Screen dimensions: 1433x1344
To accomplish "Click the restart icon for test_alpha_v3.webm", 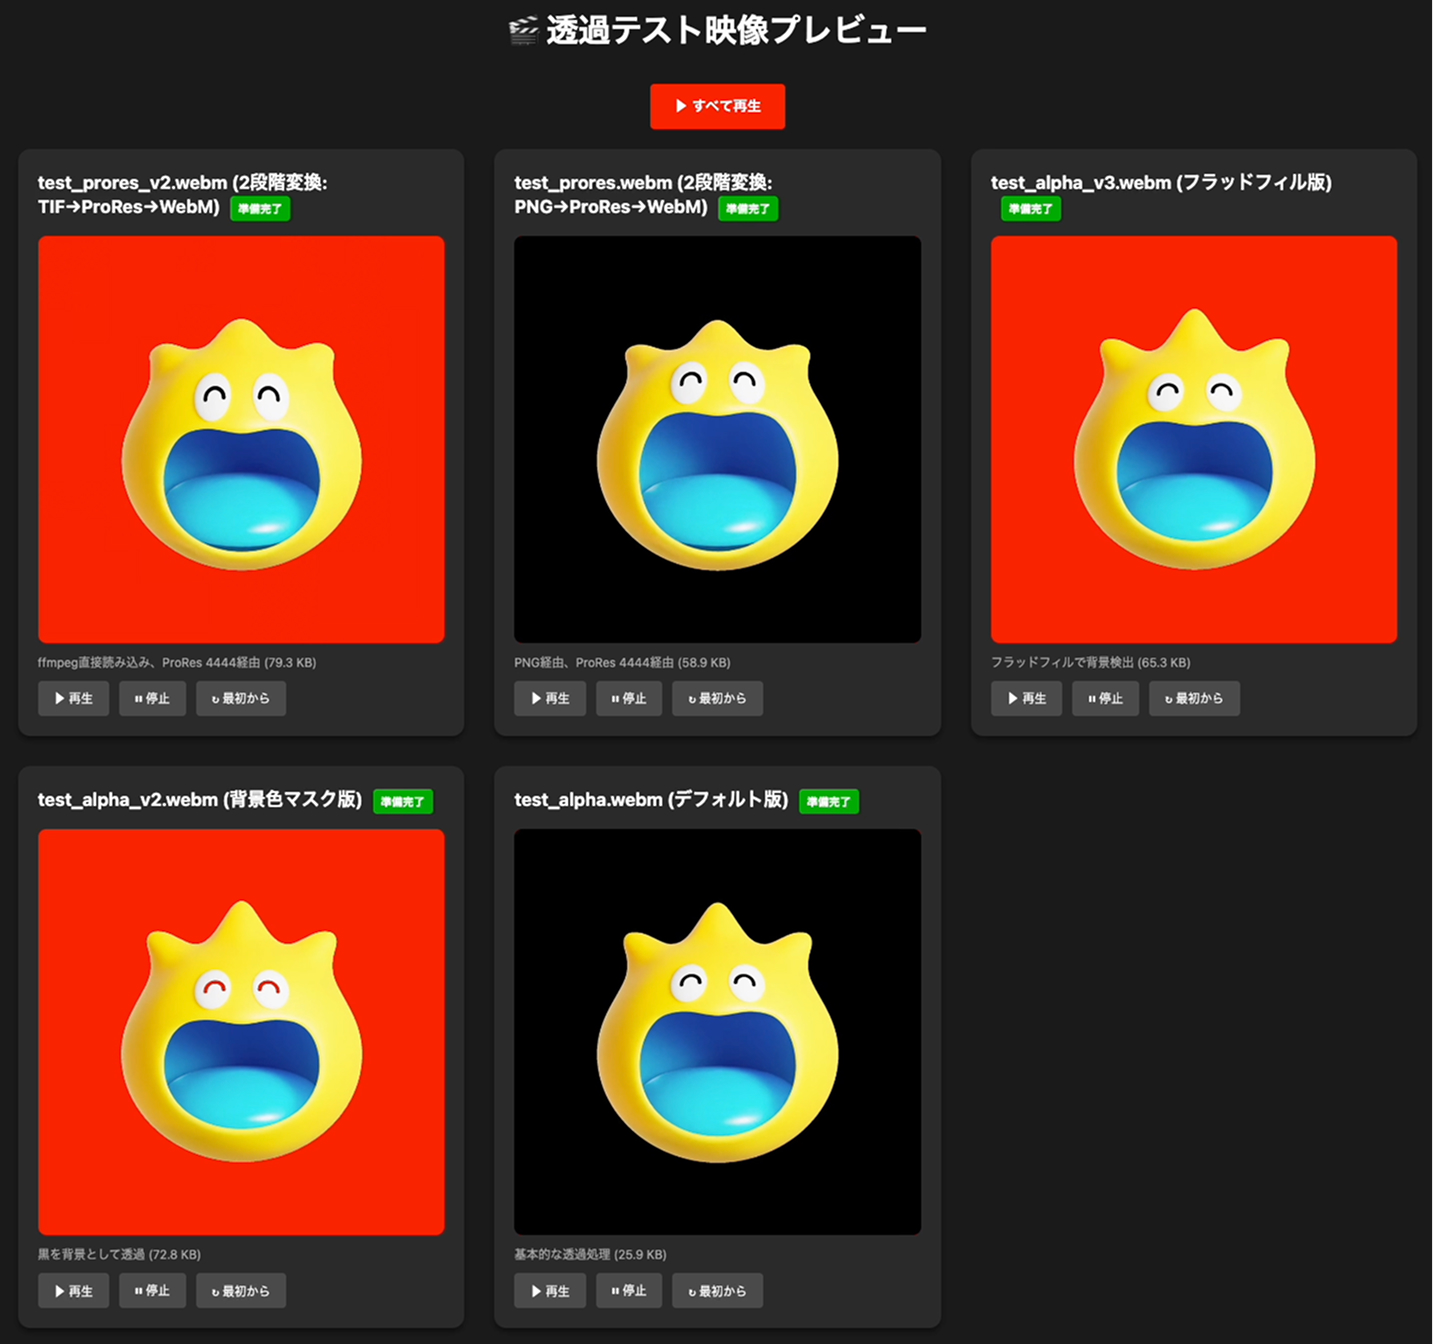I will [x=1168, y=698].
